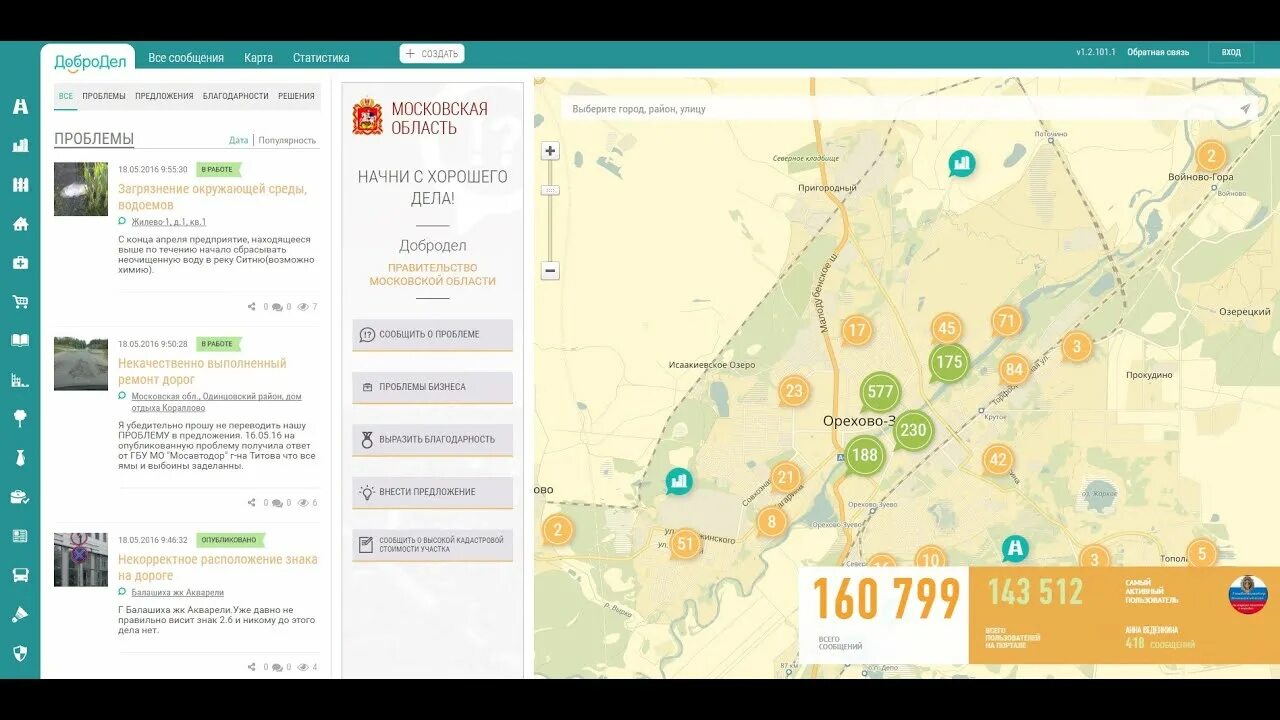Open the Обратная связь link
Image resolution: width=1280 pixels, height=720 pixels.
pyautogui.click(x=1158, y=52)
